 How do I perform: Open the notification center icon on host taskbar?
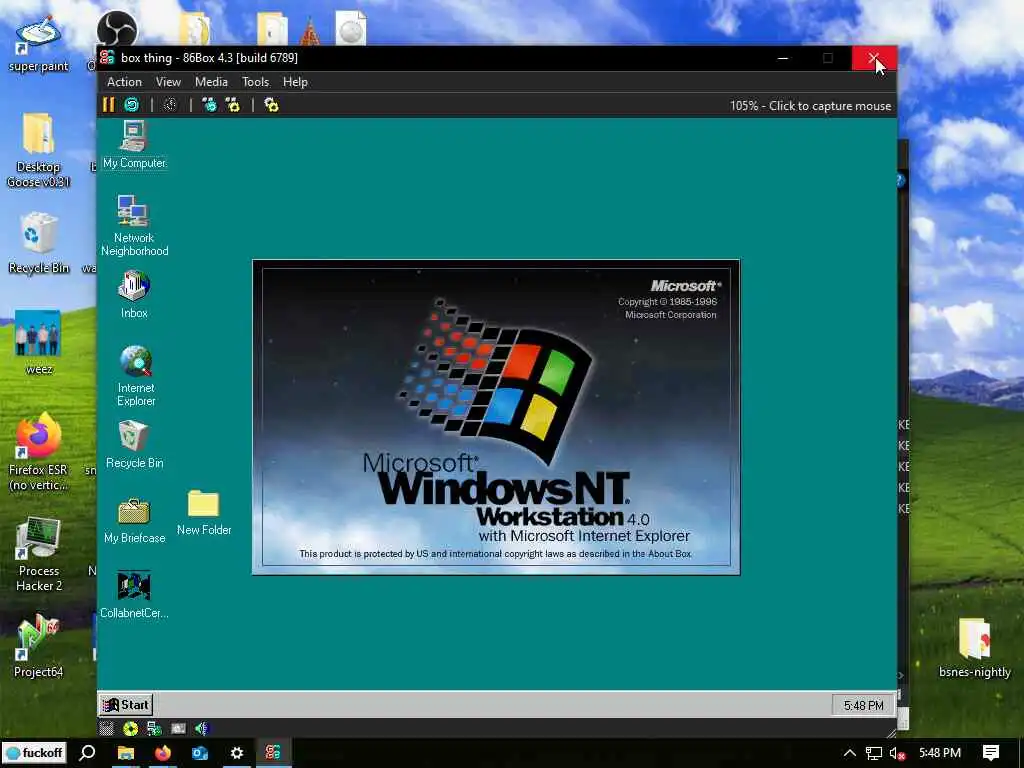[991, 753]
